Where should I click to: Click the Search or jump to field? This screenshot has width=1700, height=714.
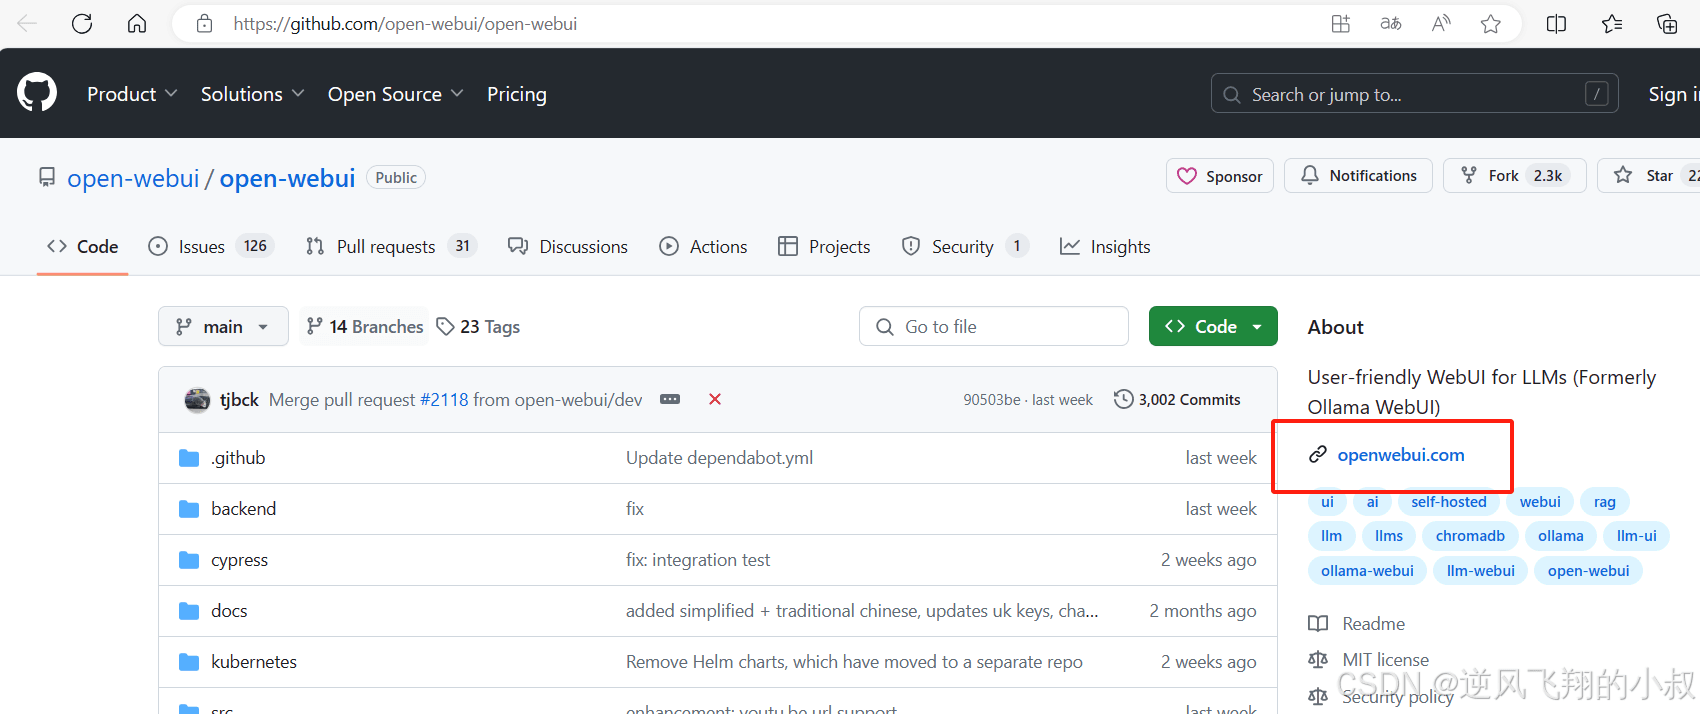[x=1414, y=94]
